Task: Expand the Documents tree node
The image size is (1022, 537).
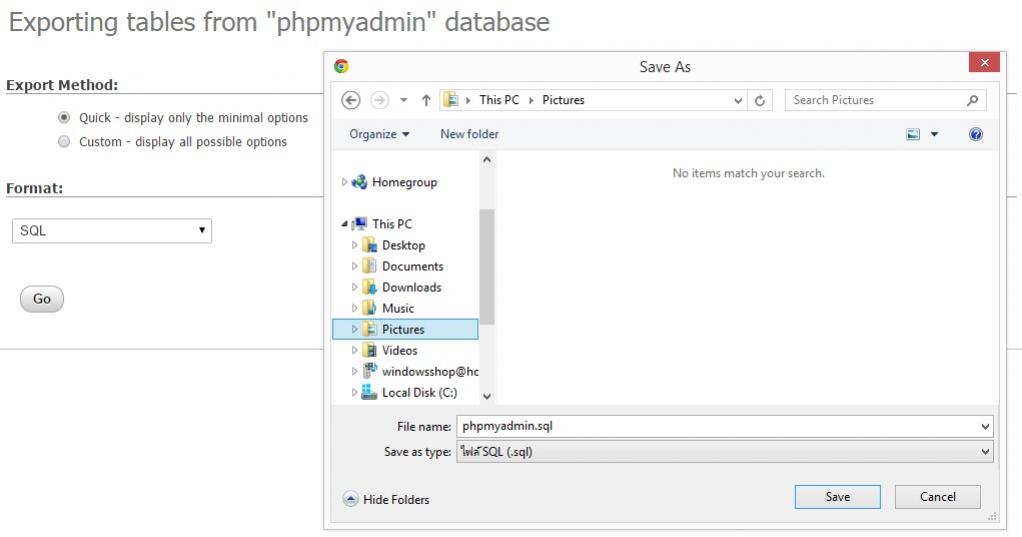Action: click(354, 266)
